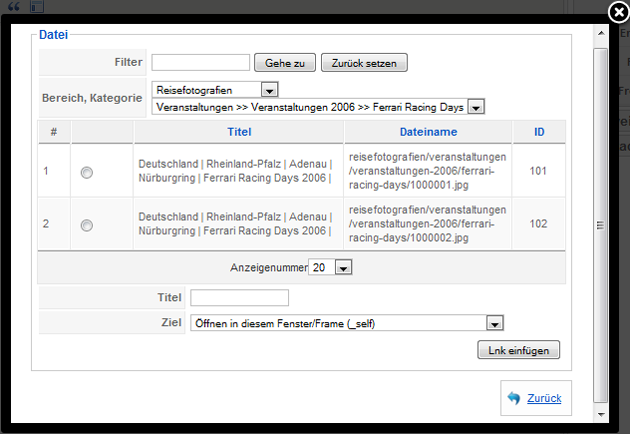Close the modal dialog with X icon
Image resolution: width=630 pixels, height=434 pixels.
[619, 12]
